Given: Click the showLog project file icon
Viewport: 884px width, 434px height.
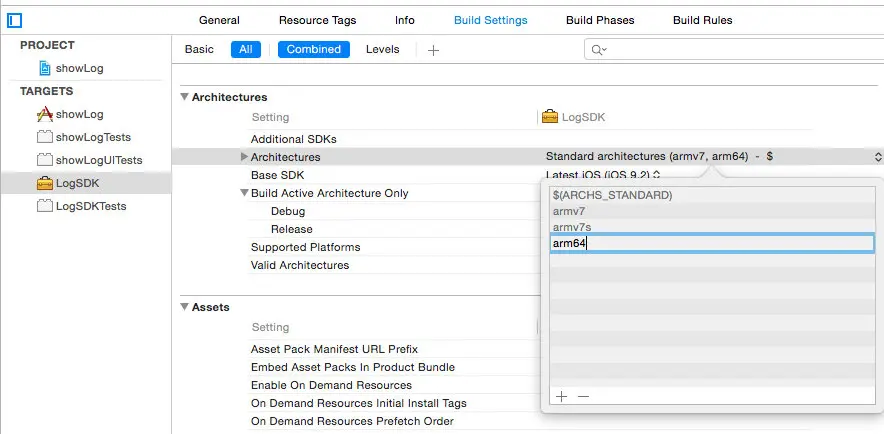Looking at the screenshot, I should tap(45, 68).
